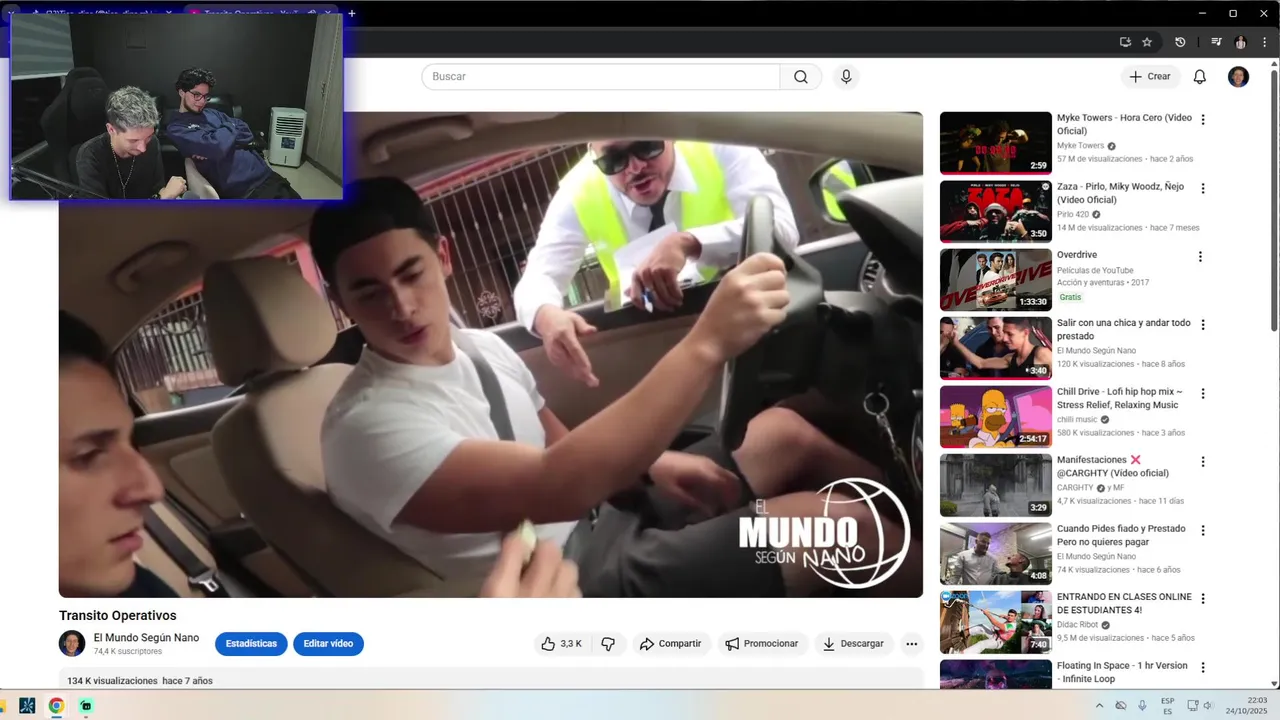The image size is (1280, 720).
Task: Open Chrome media controls icon
Action: click(1216, 42)
